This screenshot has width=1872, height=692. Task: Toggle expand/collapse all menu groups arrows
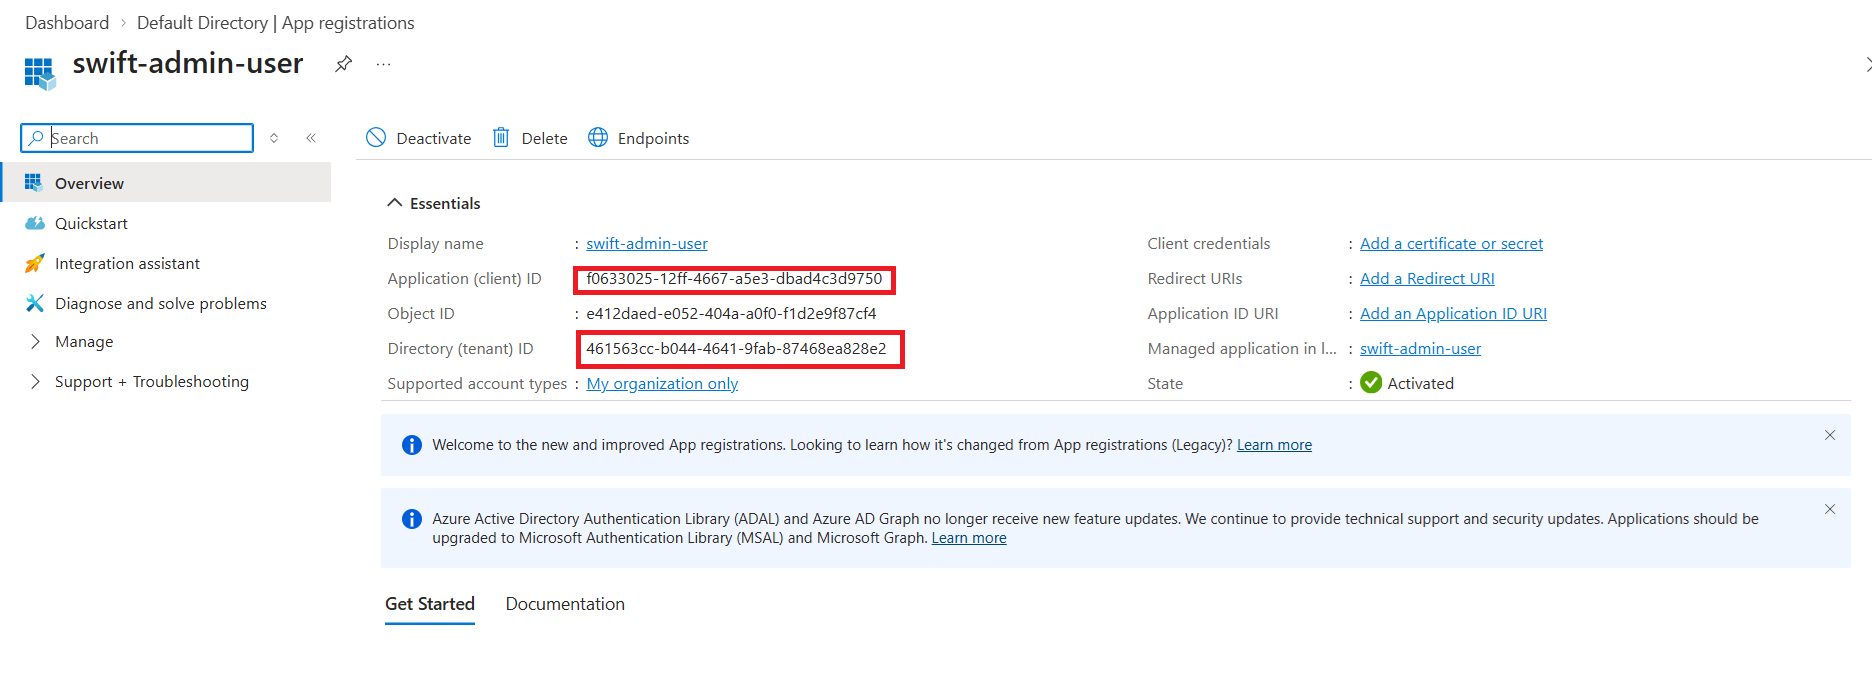274,138
